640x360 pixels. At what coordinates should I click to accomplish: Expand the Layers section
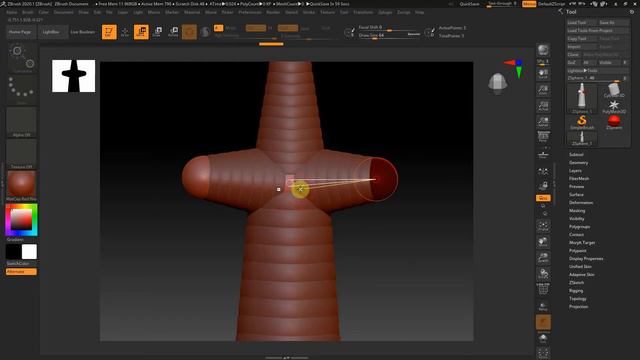tap(575, 171)
